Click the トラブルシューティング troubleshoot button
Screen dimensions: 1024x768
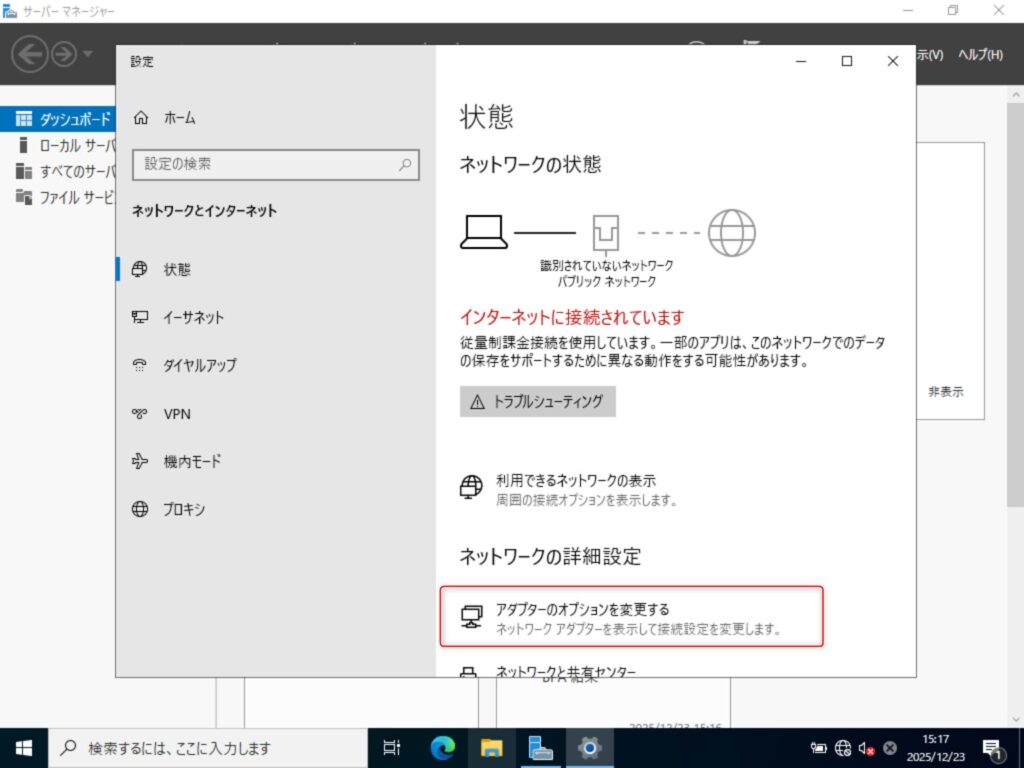[x=538, y=402]
